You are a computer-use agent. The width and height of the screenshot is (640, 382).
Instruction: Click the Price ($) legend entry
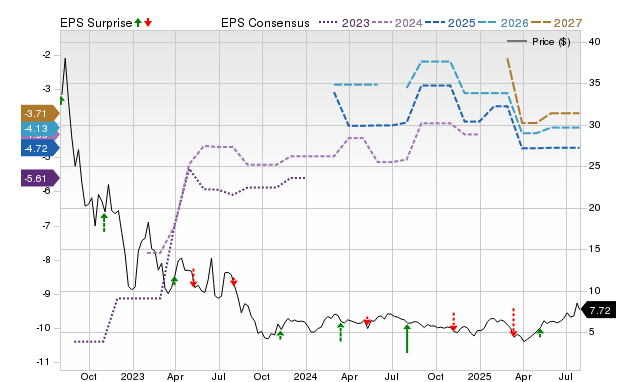(539, 41)
